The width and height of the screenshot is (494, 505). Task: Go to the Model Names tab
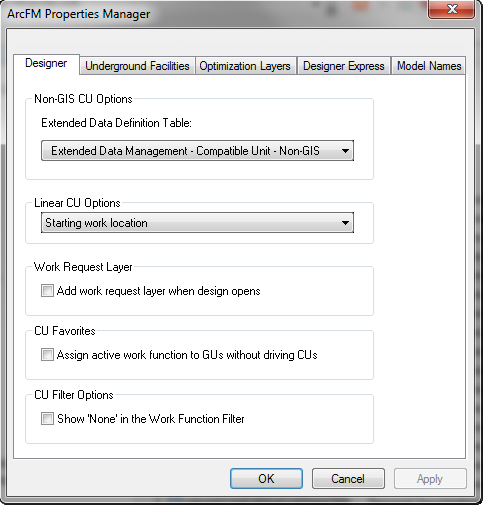pos(428,66)
